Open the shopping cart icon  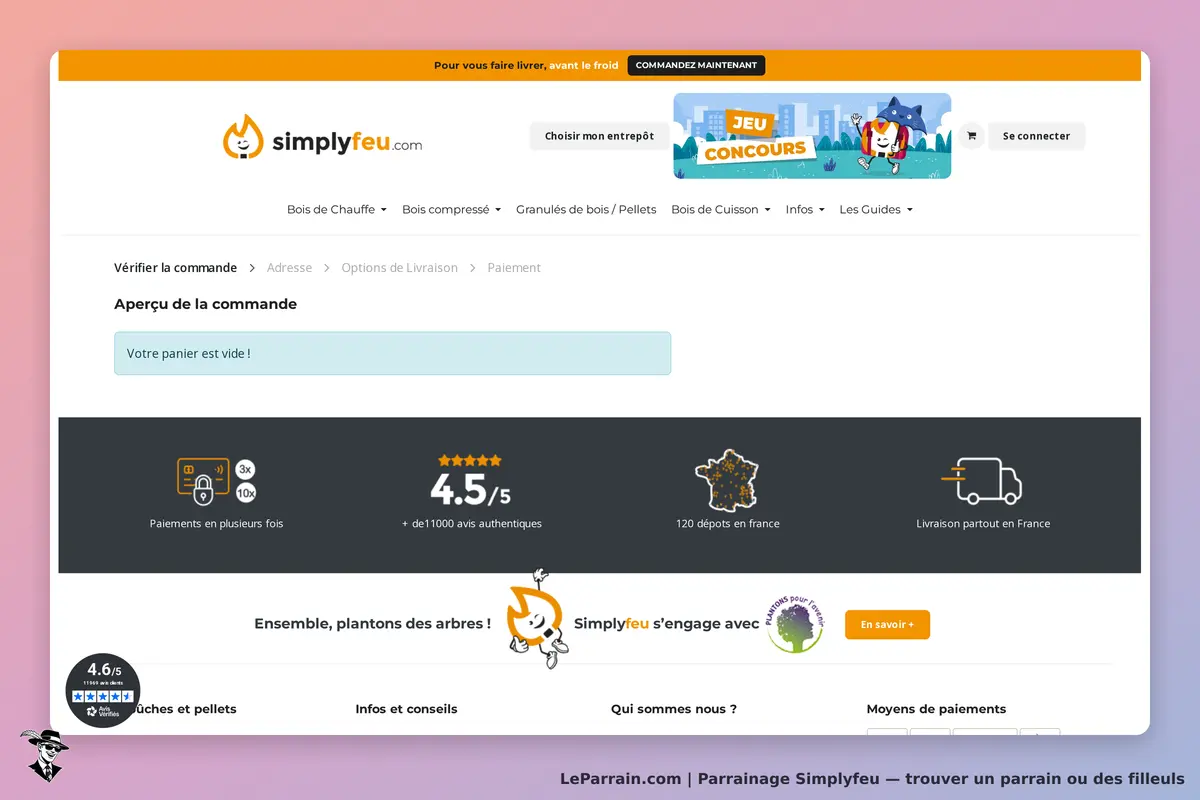971,136
